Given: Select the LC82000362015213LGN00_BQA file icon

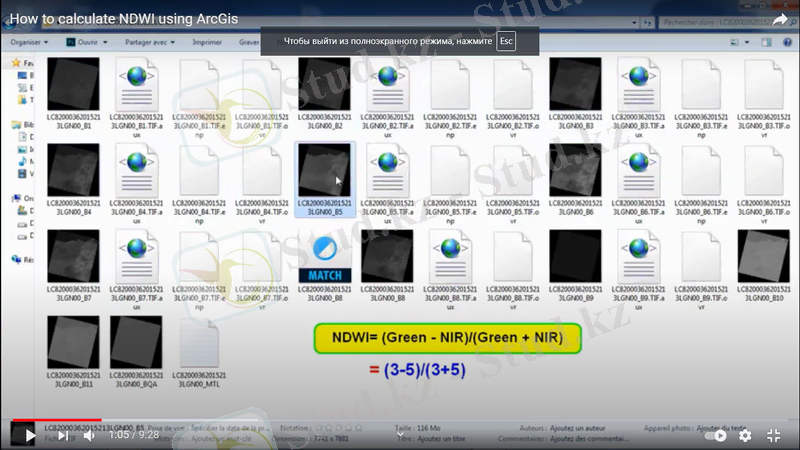Looking at the screenshot, I should (135, 342).
